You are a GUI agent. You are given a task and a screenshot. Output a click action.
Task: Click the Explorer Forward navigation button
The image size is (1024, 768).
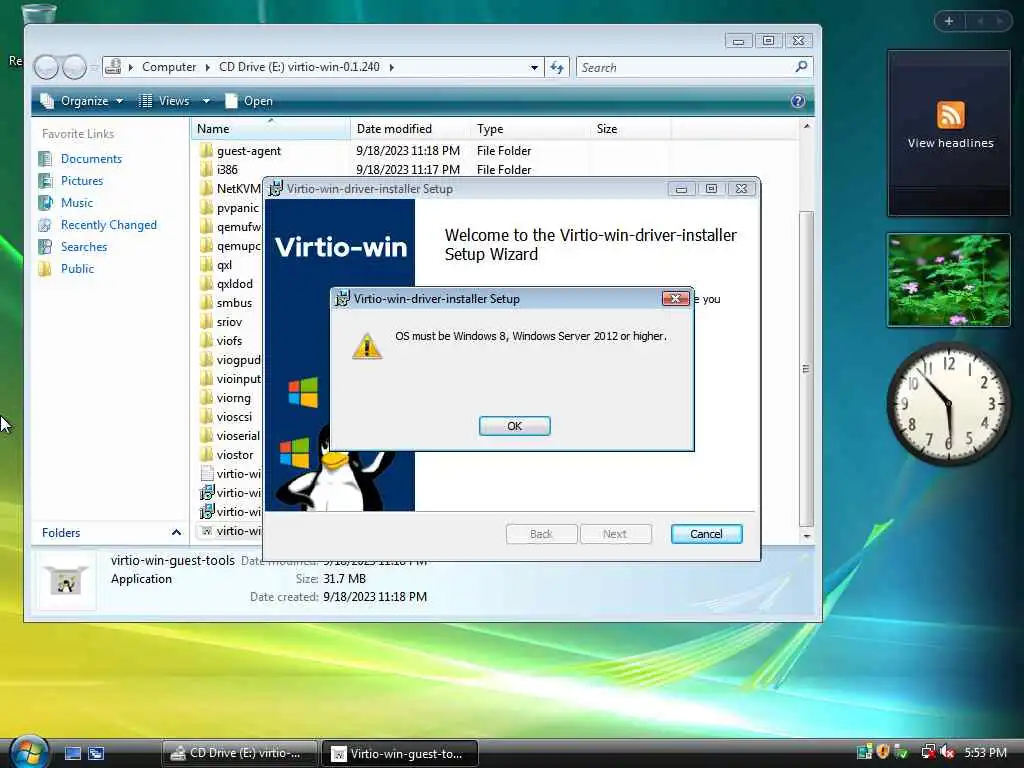(74, 67)
